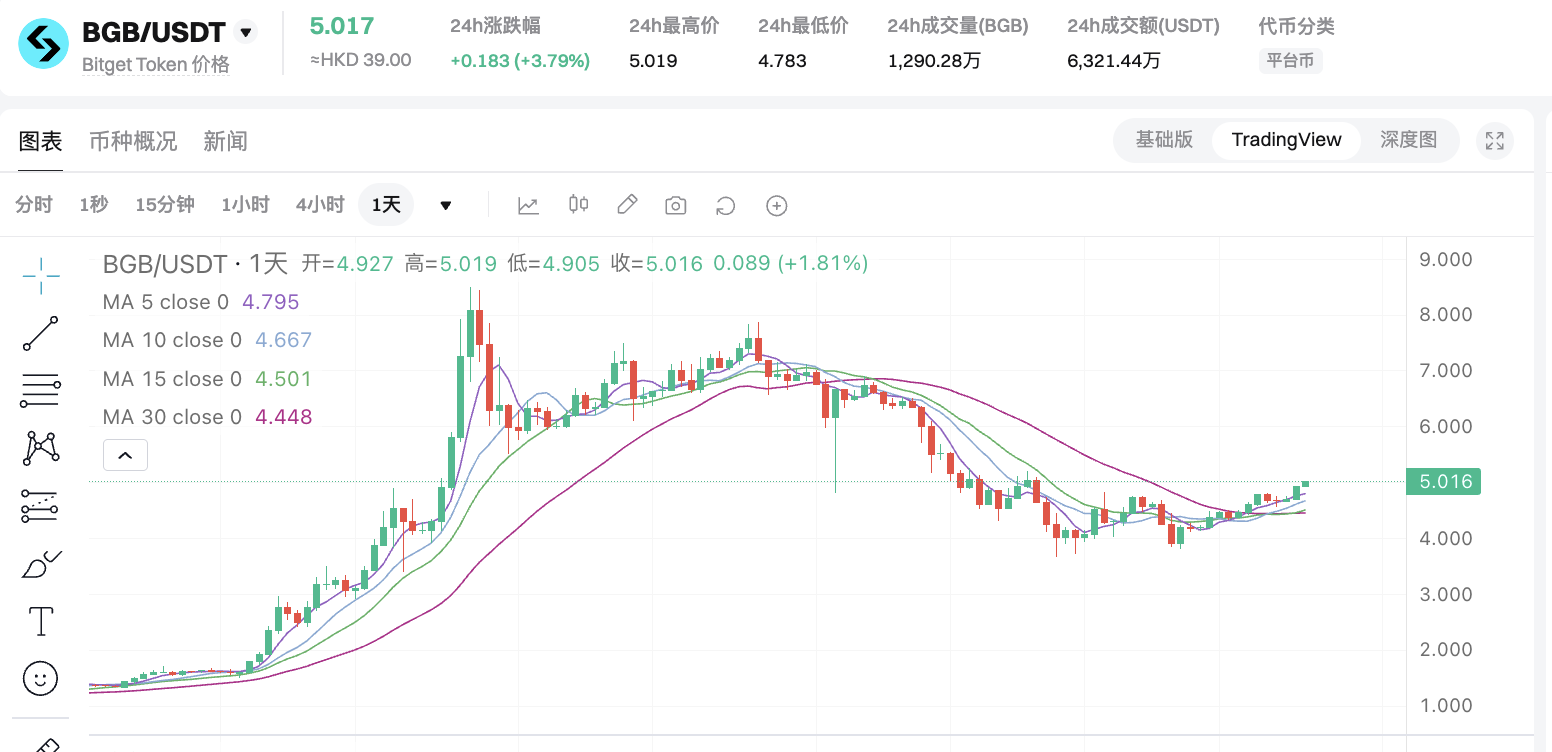
Task: Select the crosshair cursor tool
Action: [x=40, y=276]
